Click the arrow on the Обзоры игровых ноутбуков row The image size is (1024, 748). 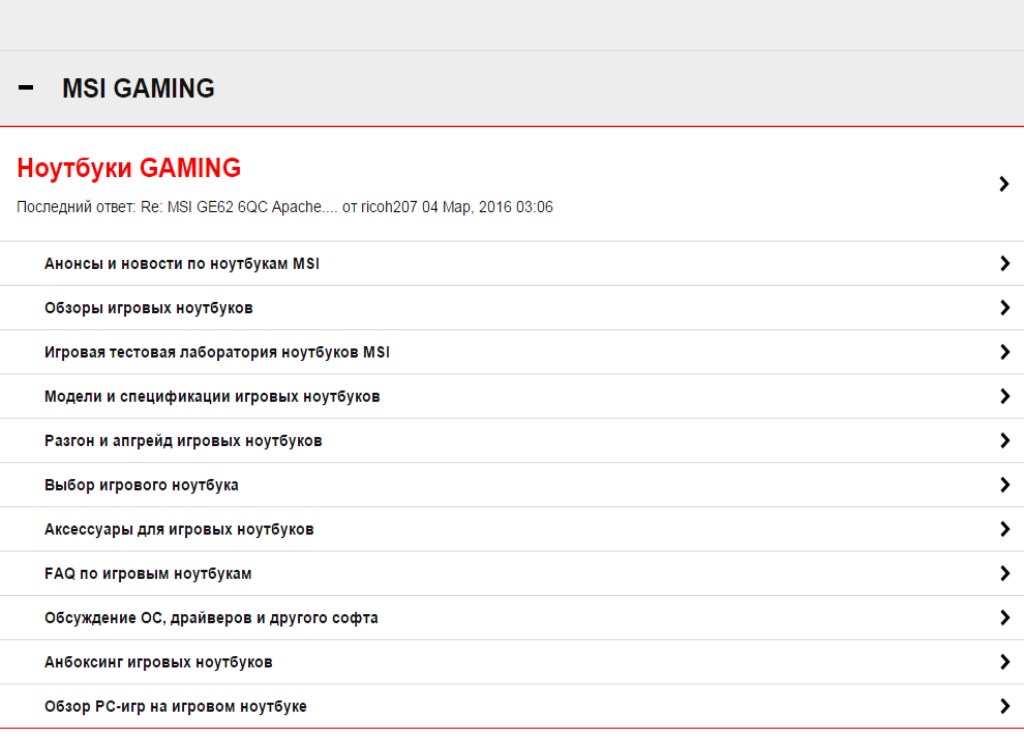pyautogui.click(x=1004, y=308)
